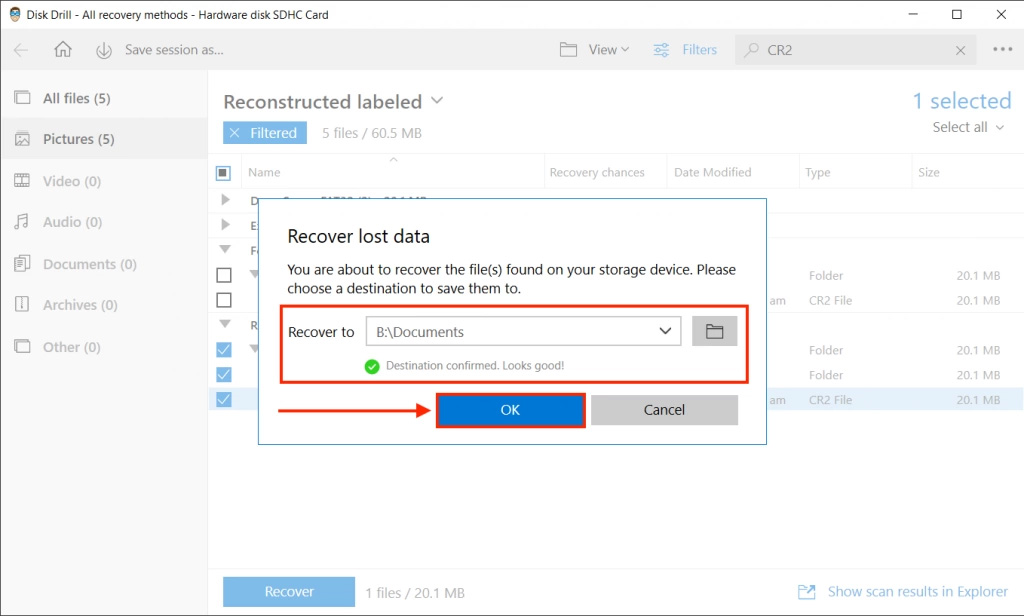The height and width of the screenshot is (616, 1024).
Task: Close the Disk Drill window
Action: point(1001,14)
